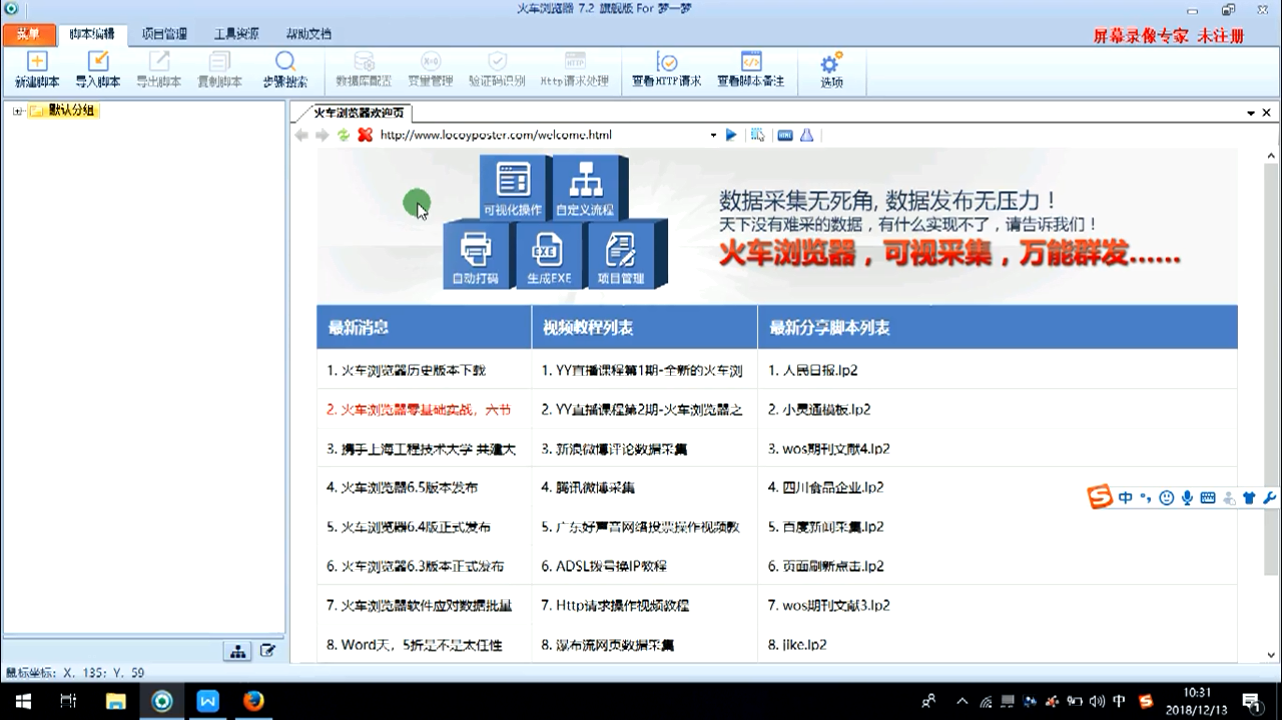Switch to 工具资源 ribbon tab

pos(236,34)
